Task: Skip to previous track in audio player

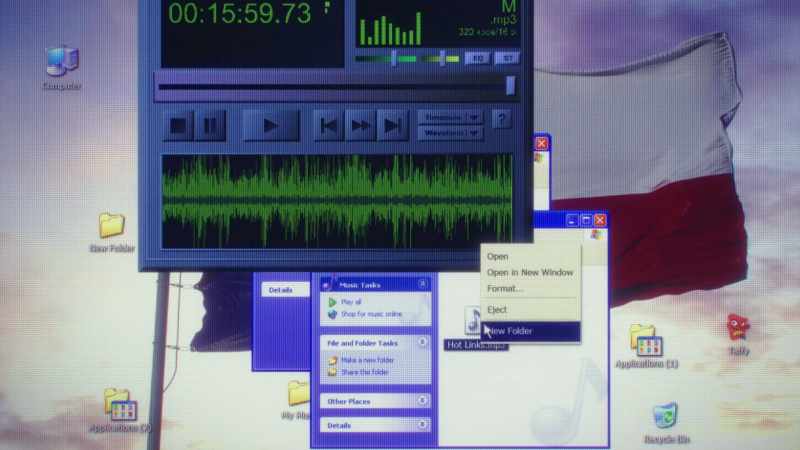Action: coord(329,126)
